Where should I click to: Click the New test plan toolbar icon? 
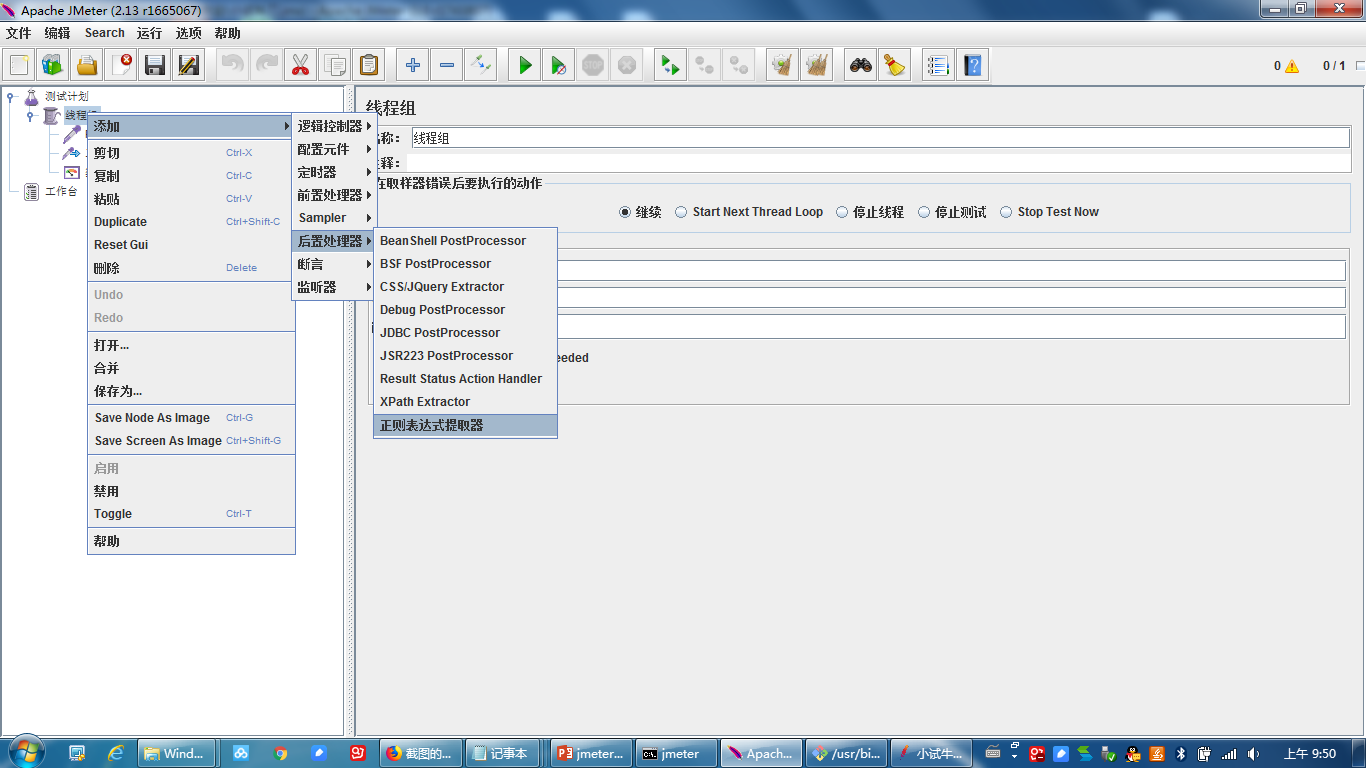point(19,65)
